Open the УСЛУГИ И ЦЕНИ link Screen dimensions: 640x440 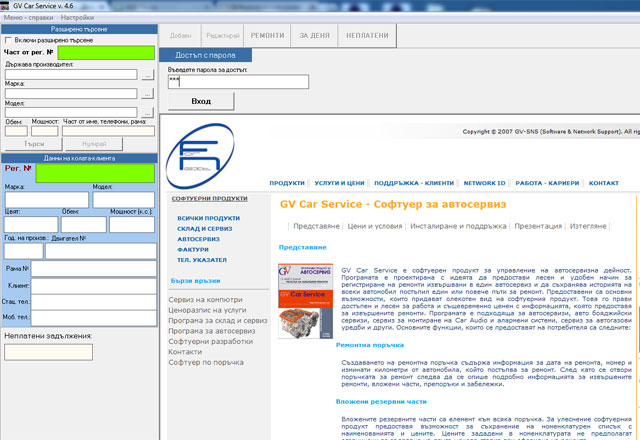(x=339, y=183)
